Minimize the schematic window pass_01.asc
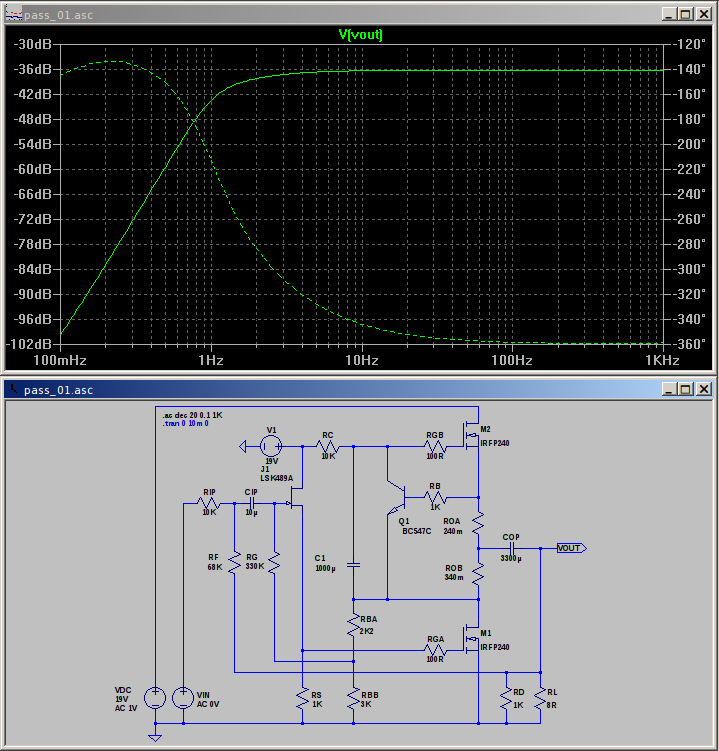Image resolution: width=719 pixels, height=751 pixels. 669,389
